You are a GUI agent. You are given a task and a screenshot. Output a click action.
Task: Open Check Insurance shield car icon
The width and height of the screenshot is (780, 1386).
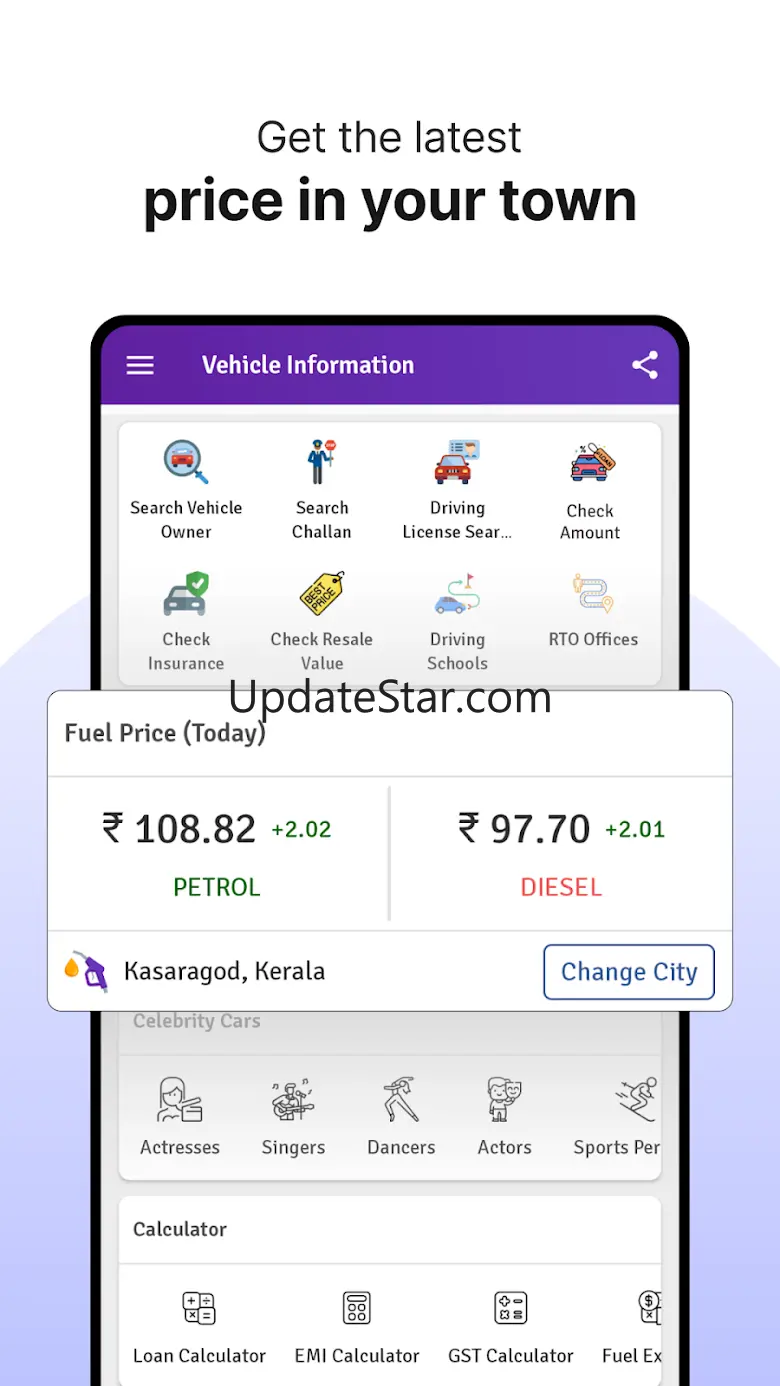(186, 594)
